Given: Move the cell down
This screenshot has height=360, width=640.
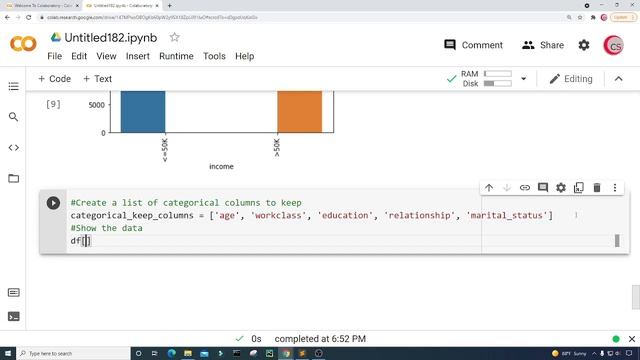Looking at the screenshot, I should click(x=507, y=188).
